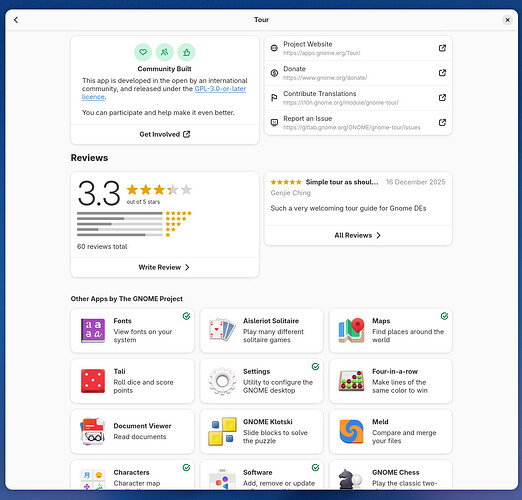Open the Document Viewer app tile
The height and width of the screenshot is (500, 522).
(132, 432)
